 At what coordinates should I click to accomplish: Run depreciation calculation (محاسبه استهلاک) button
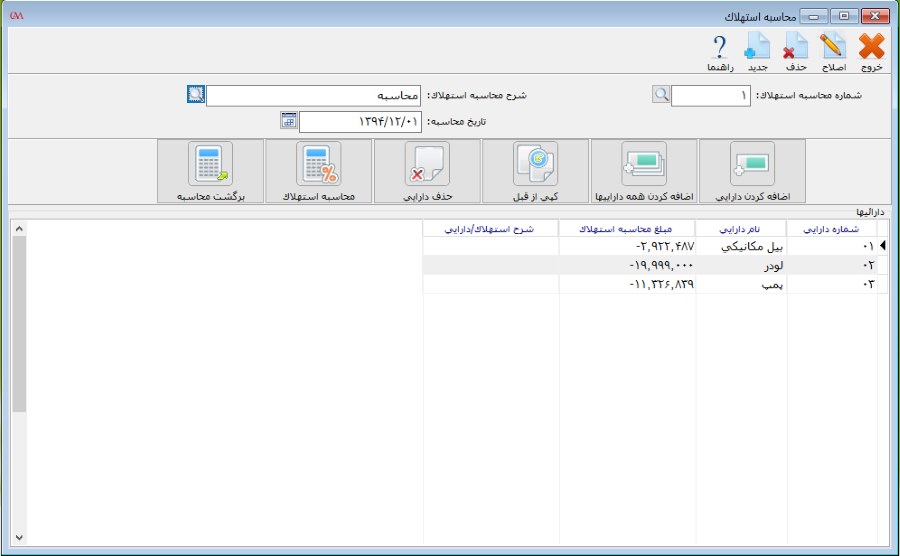tap(318, 171)
